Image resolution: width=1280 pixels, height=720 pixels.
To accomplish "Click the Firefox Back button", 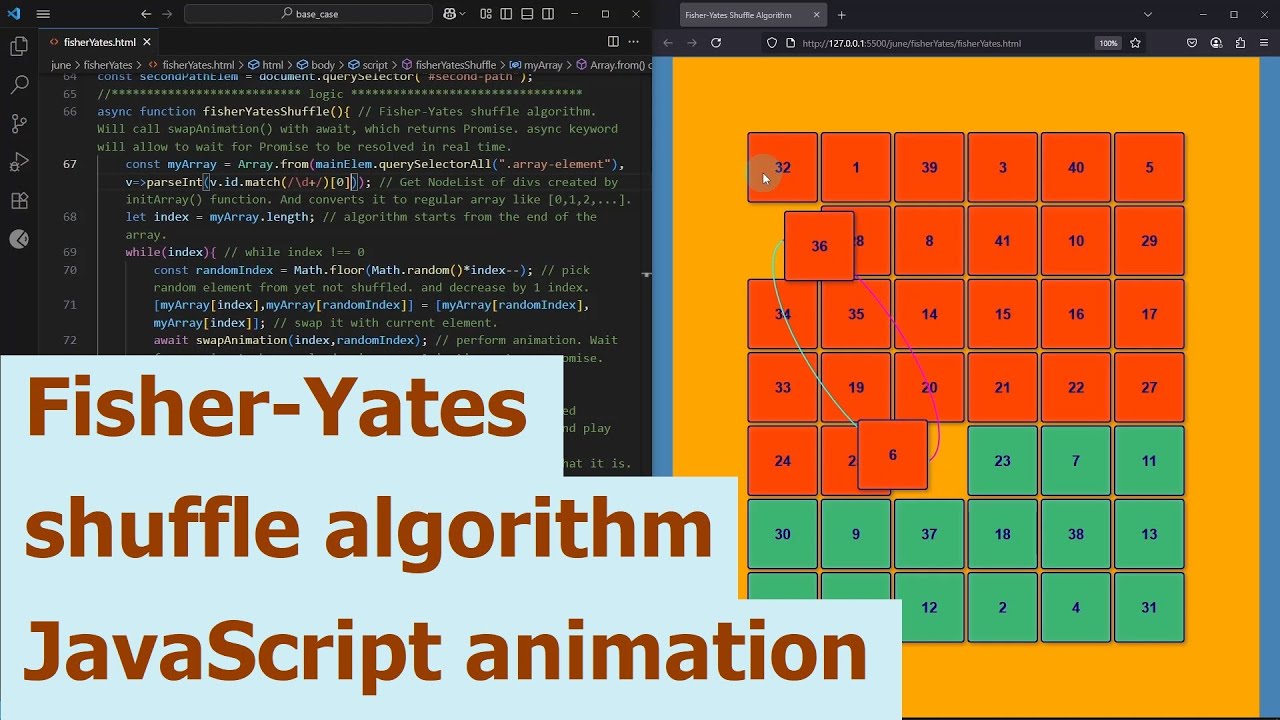I will click(x=668, y=43).
